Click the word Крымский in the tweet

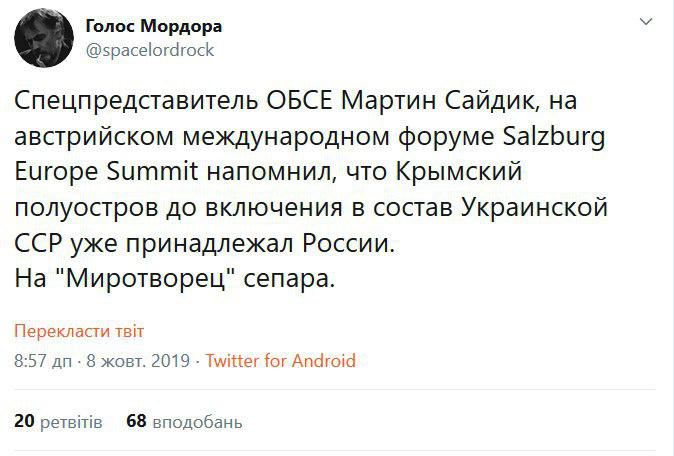(459, 172)
